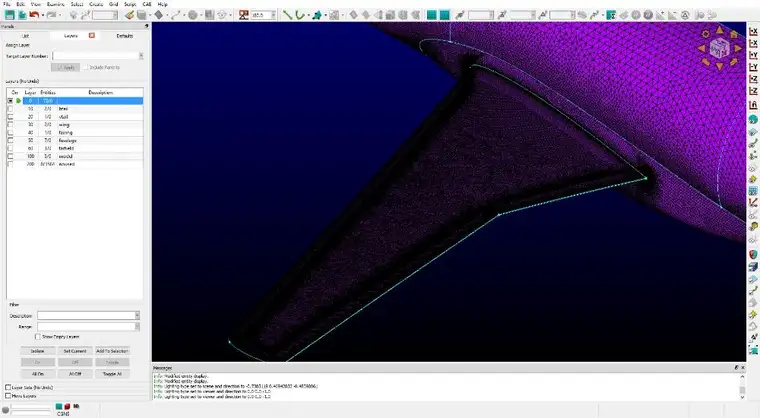Toggle the On checkbox for layer 10
Screen dimensions: 760x418
pyautogui.click(x=10, y=109)
